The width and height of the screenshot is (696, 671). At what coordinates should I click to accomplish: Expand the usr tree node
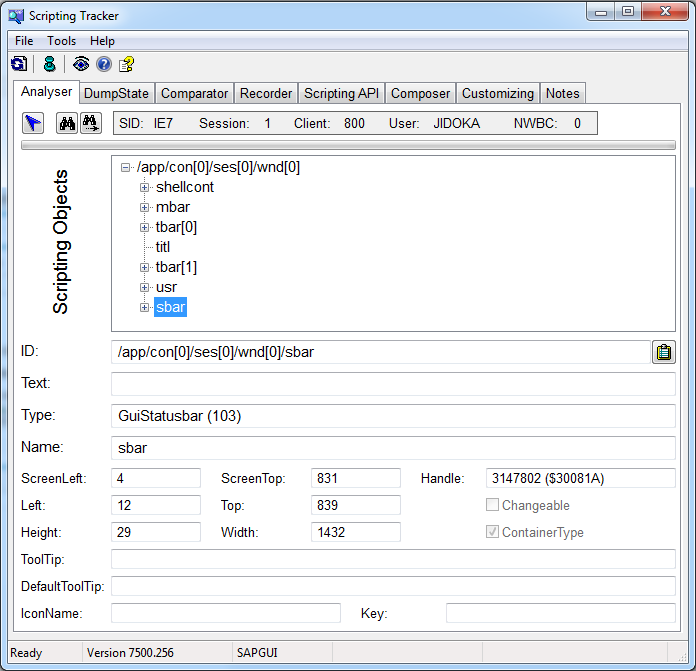[x=145, y=288]
